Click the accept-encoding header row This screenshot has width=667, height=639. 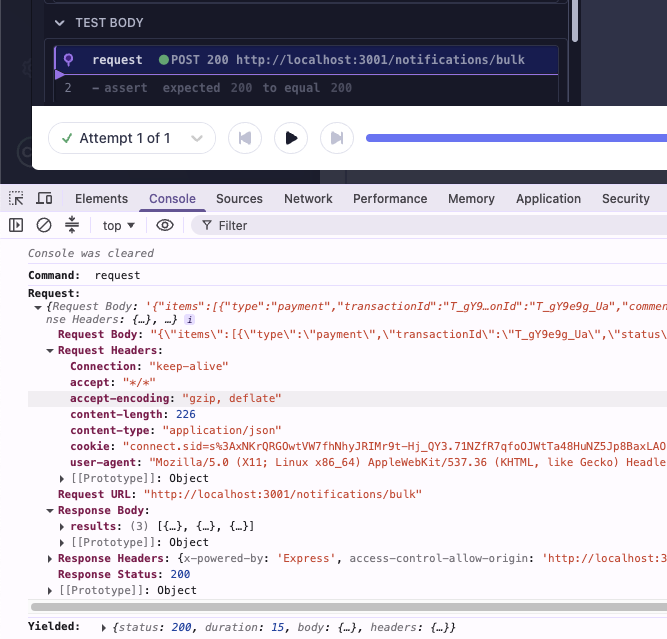(348, 399)
